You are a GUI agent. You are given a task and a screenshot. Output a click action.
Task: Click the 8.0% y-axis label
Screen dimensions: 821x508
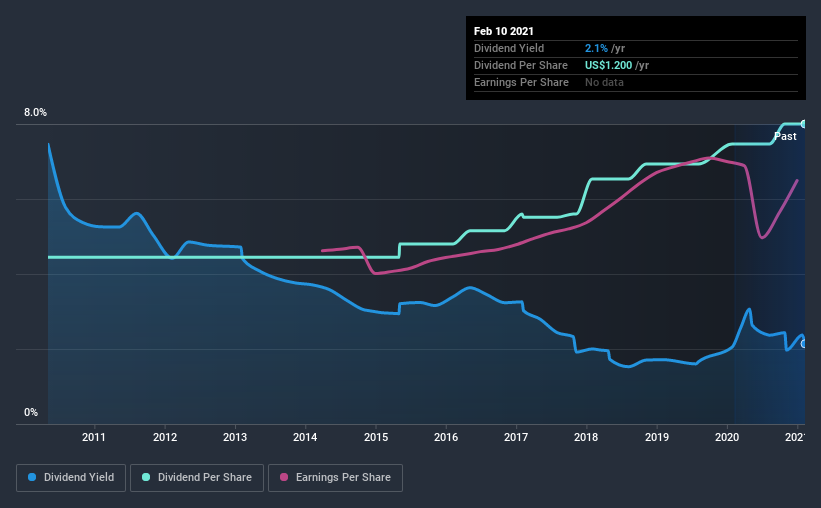click(x=35, y=113)
